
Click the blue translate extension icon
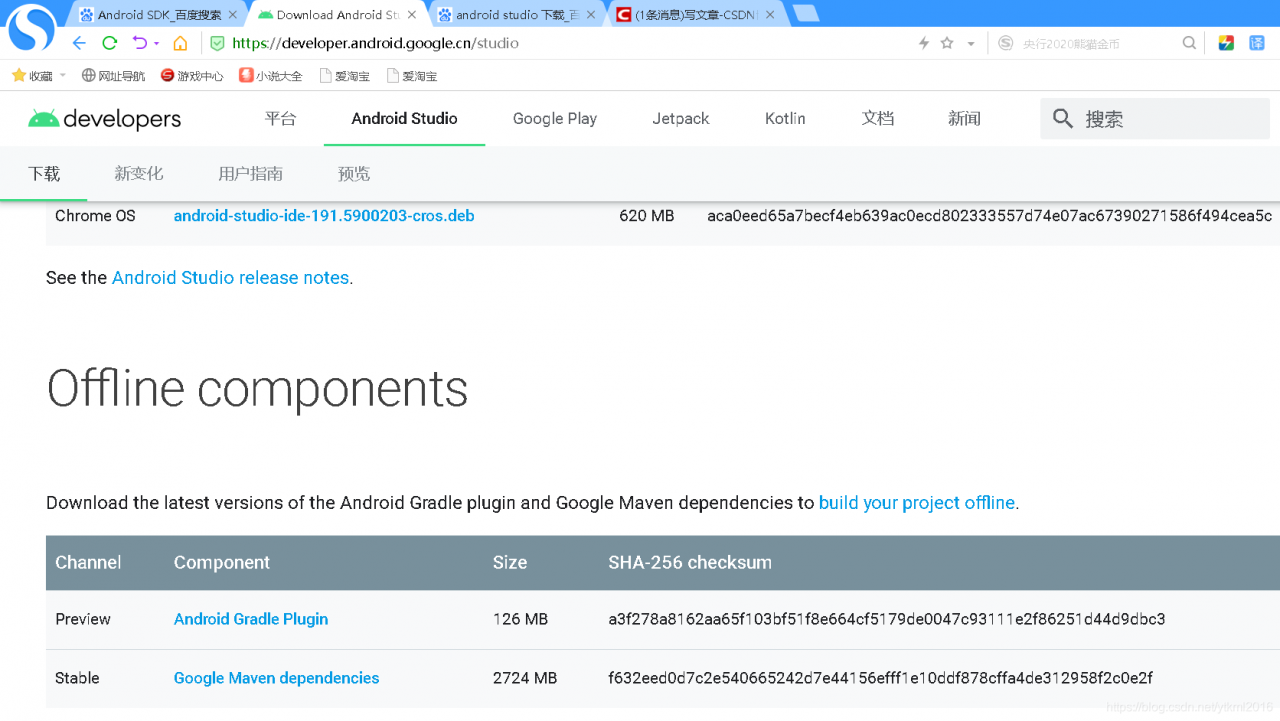(x=1257, y=43)
